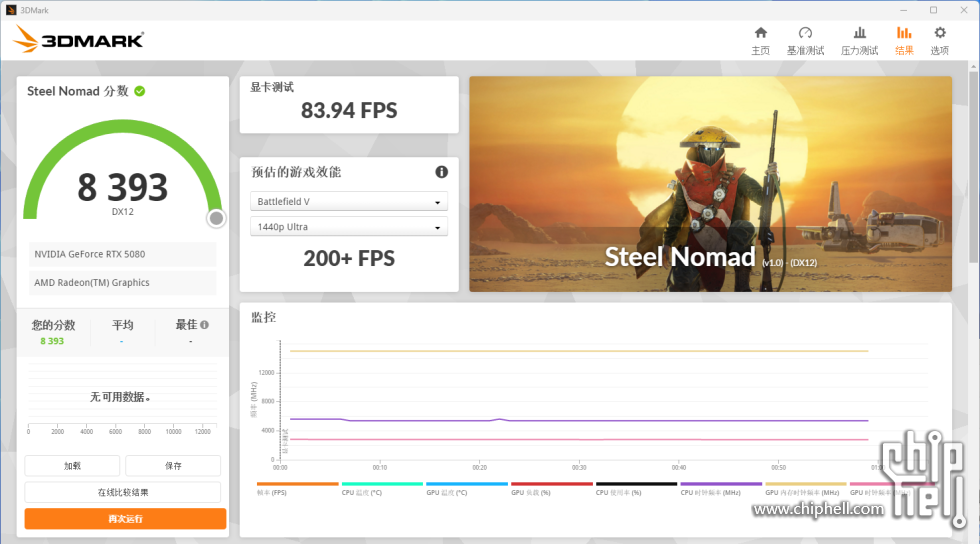Click the gray gauge end knob
This screenshot has height=544, width=980.
coord(216,218)
